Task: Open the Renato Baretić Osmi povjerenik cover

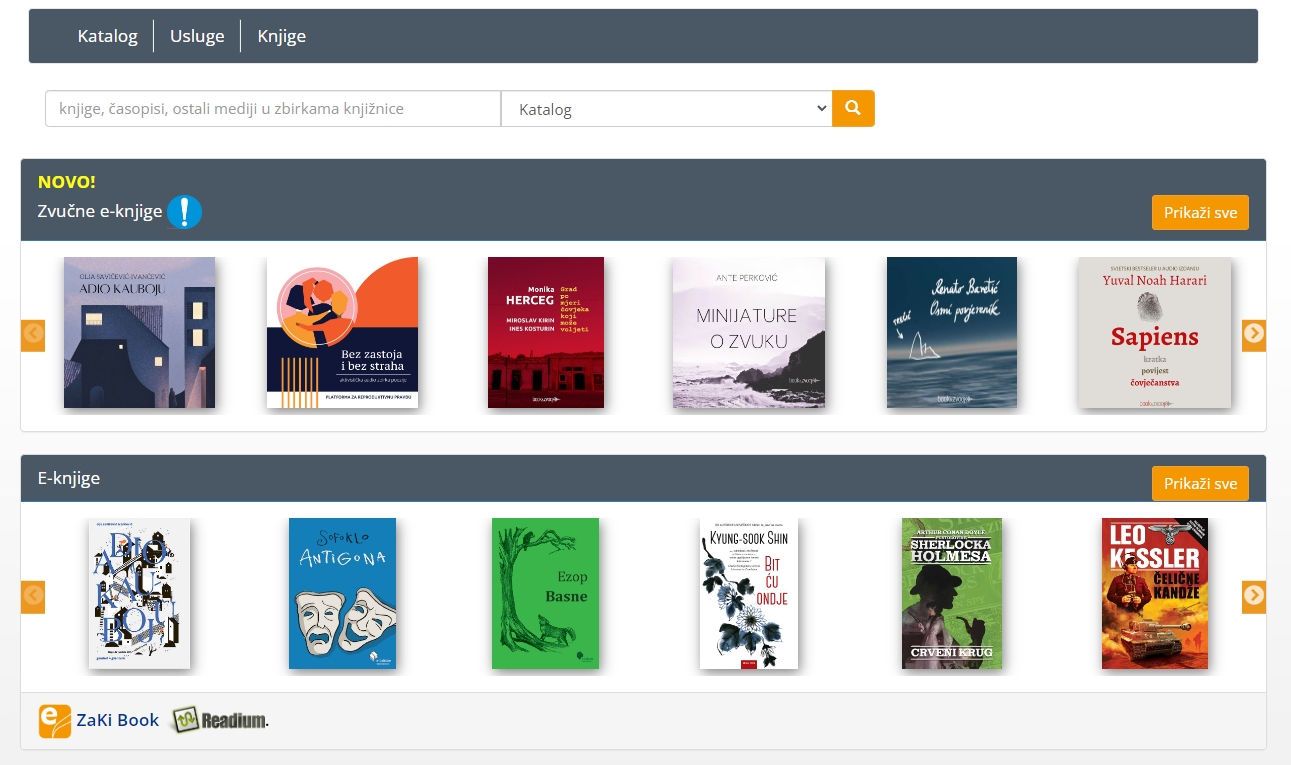Action: click(x=952, y=333)
